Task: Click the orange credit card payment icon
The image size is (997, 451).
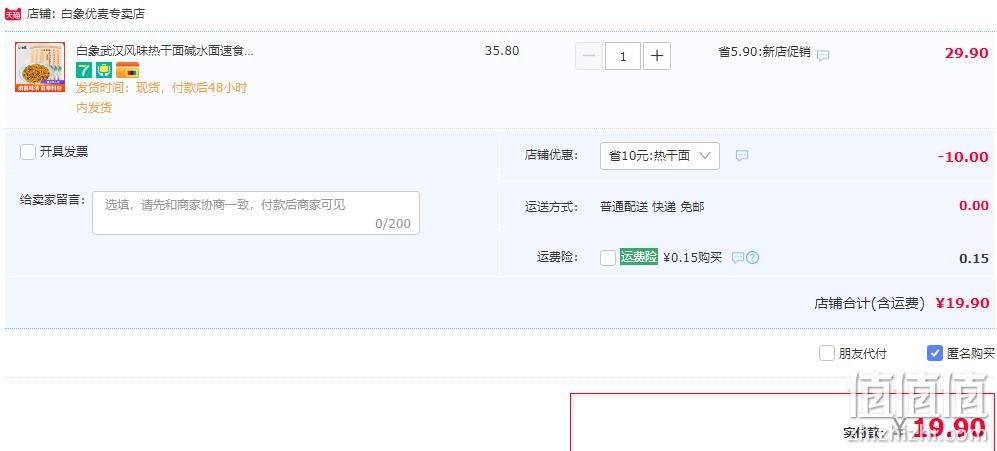Action: tap(127, 70)
